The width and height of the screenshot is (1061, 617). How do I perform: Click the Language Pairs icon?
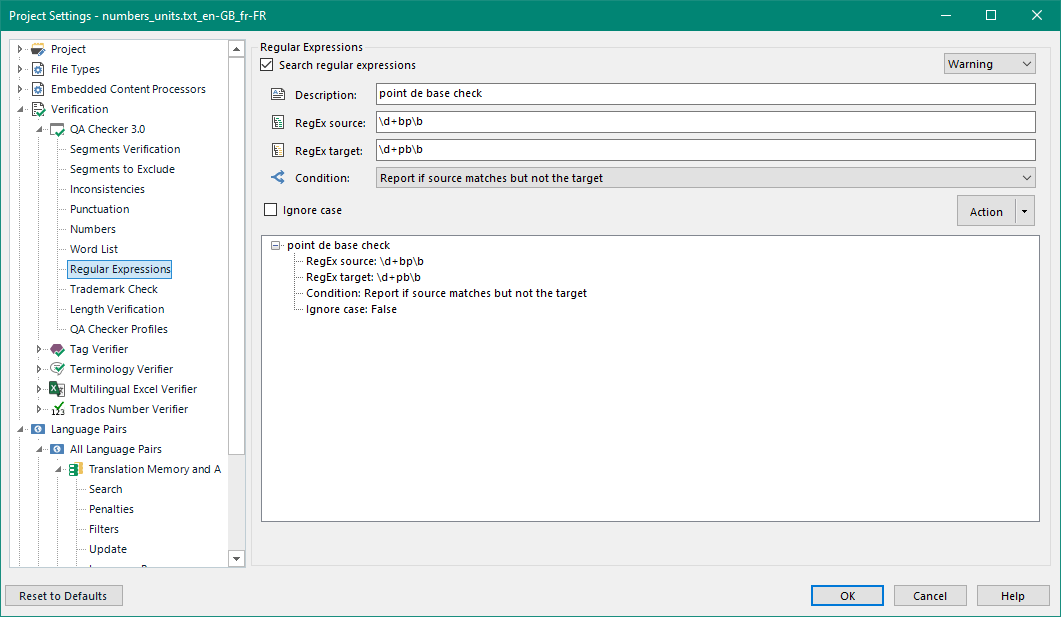(x=38, y=429)
